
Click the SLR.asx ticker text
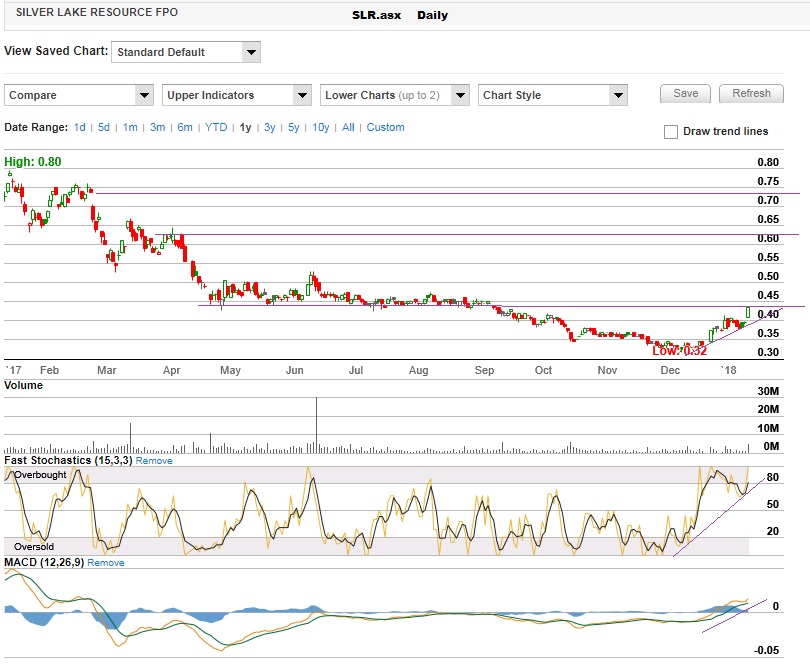377,15
